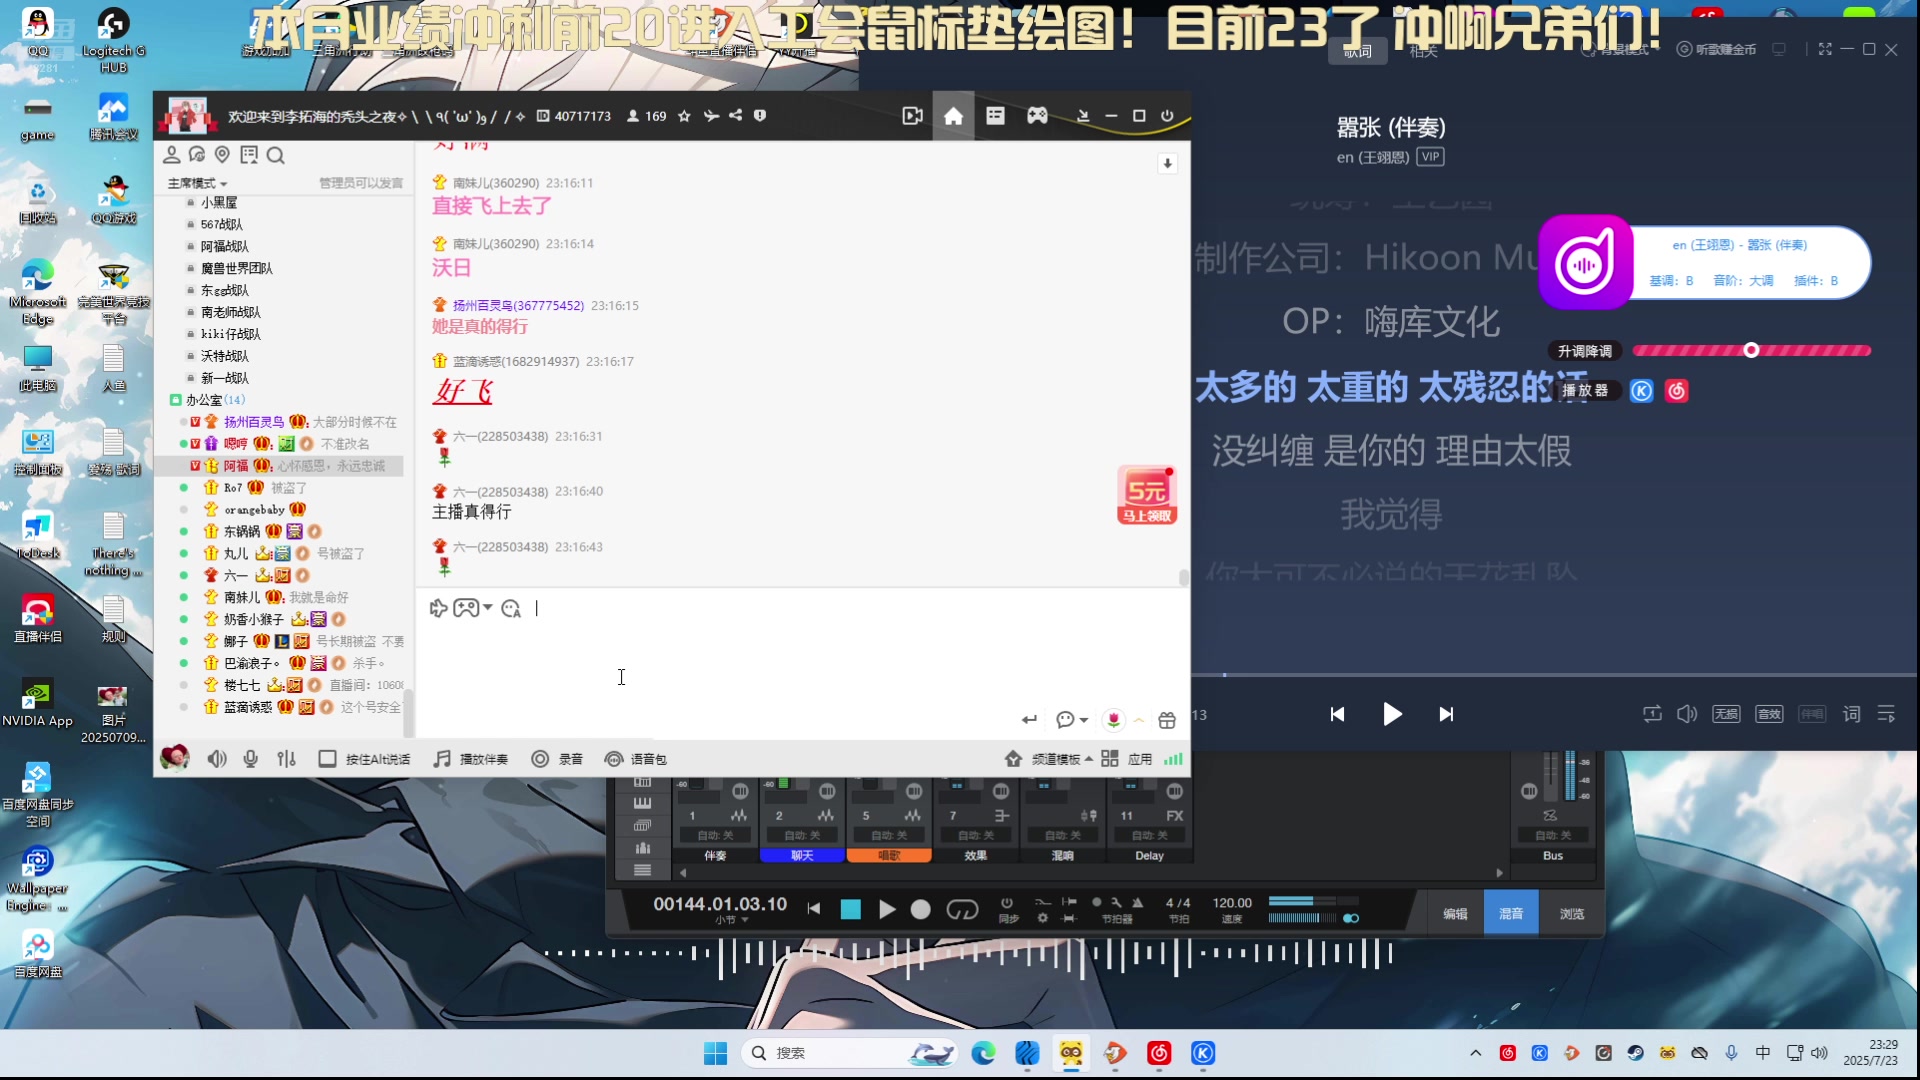Image resolution: width=1920 pixels, height=1080 pixels.
Task: Open the user profile icon above channel list
Action: [172, 155]
